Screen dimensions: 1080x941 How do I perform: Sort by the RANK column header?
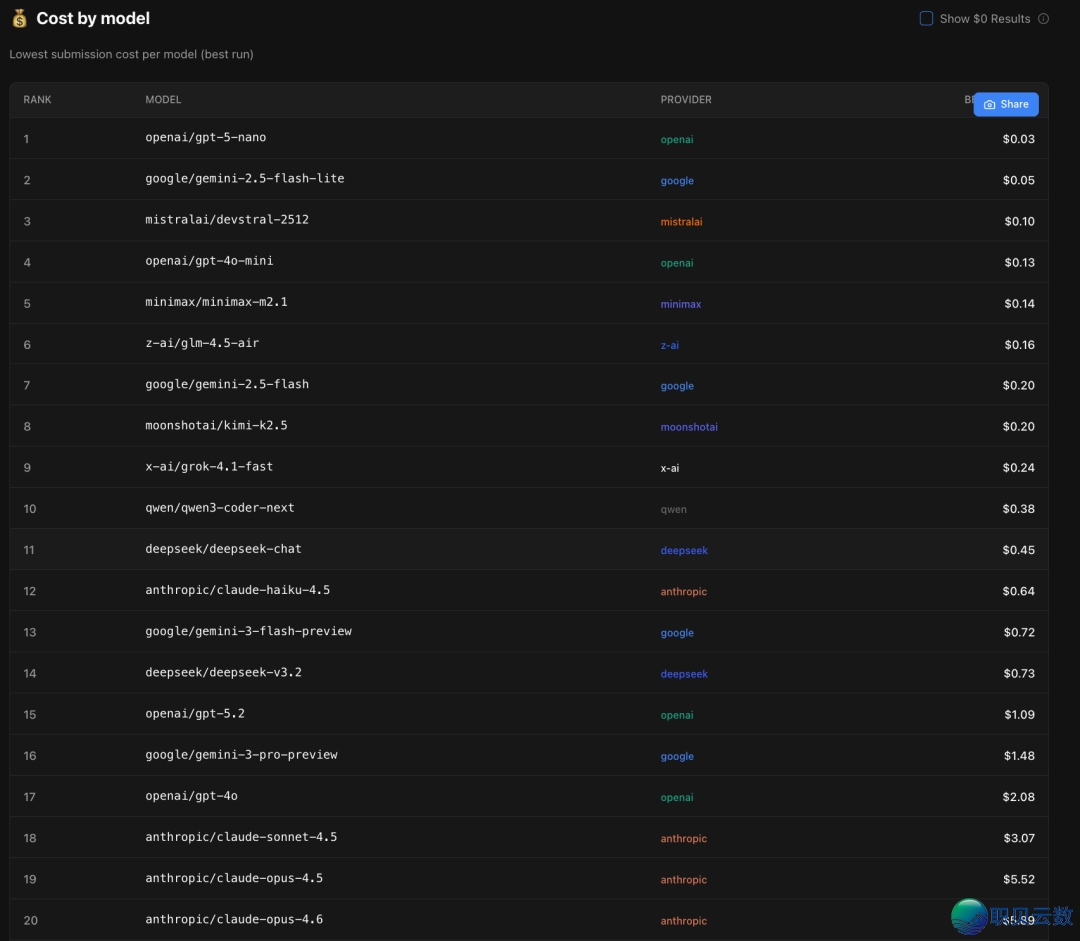37,100
